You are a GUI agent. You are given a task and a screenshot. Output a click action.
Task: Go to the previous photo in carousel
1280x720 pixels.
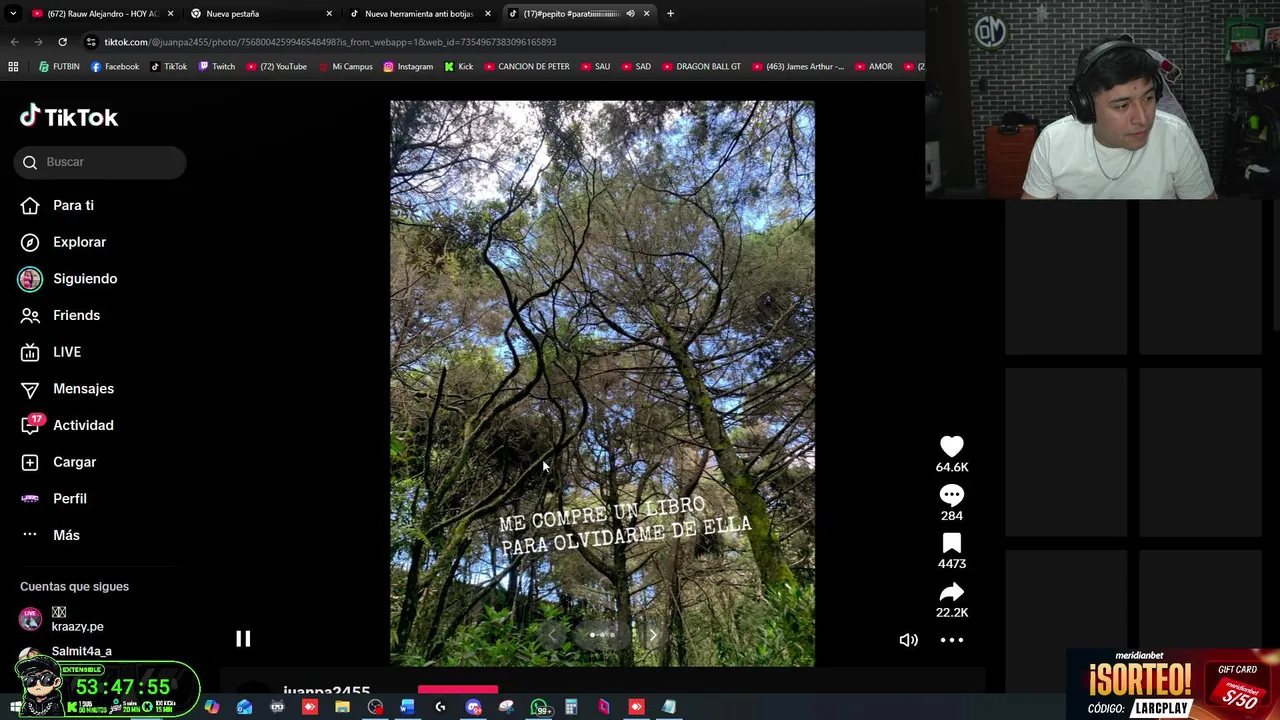[x=551, y=634]
